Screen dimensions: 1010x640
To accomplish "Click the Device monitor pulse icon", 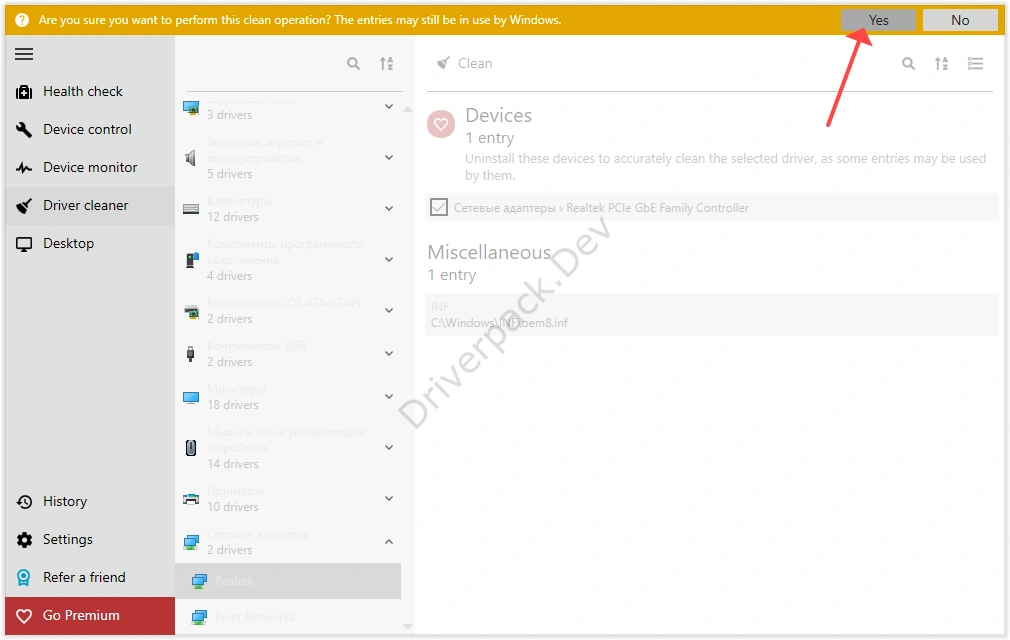I will (x=24, y=168).
